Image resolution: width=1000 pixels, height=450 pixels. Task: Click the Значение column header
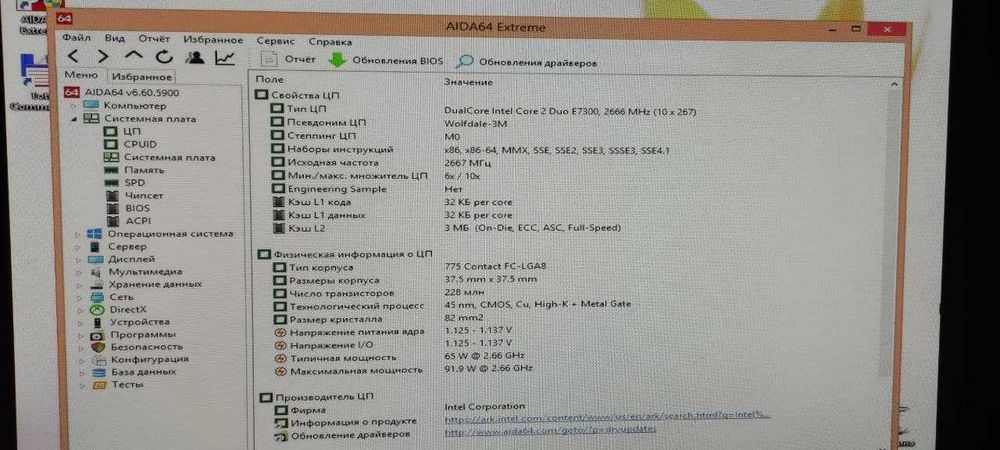point(468,82)
